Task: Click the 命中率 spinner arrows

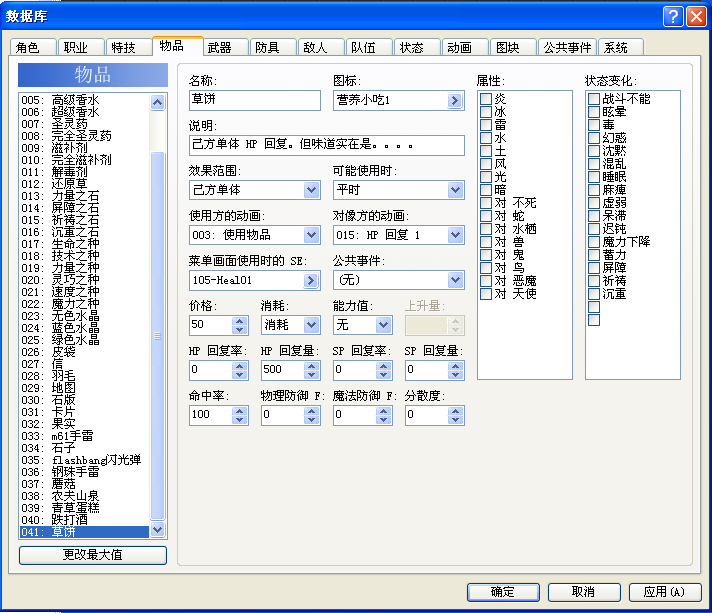Action: [240, 415]
